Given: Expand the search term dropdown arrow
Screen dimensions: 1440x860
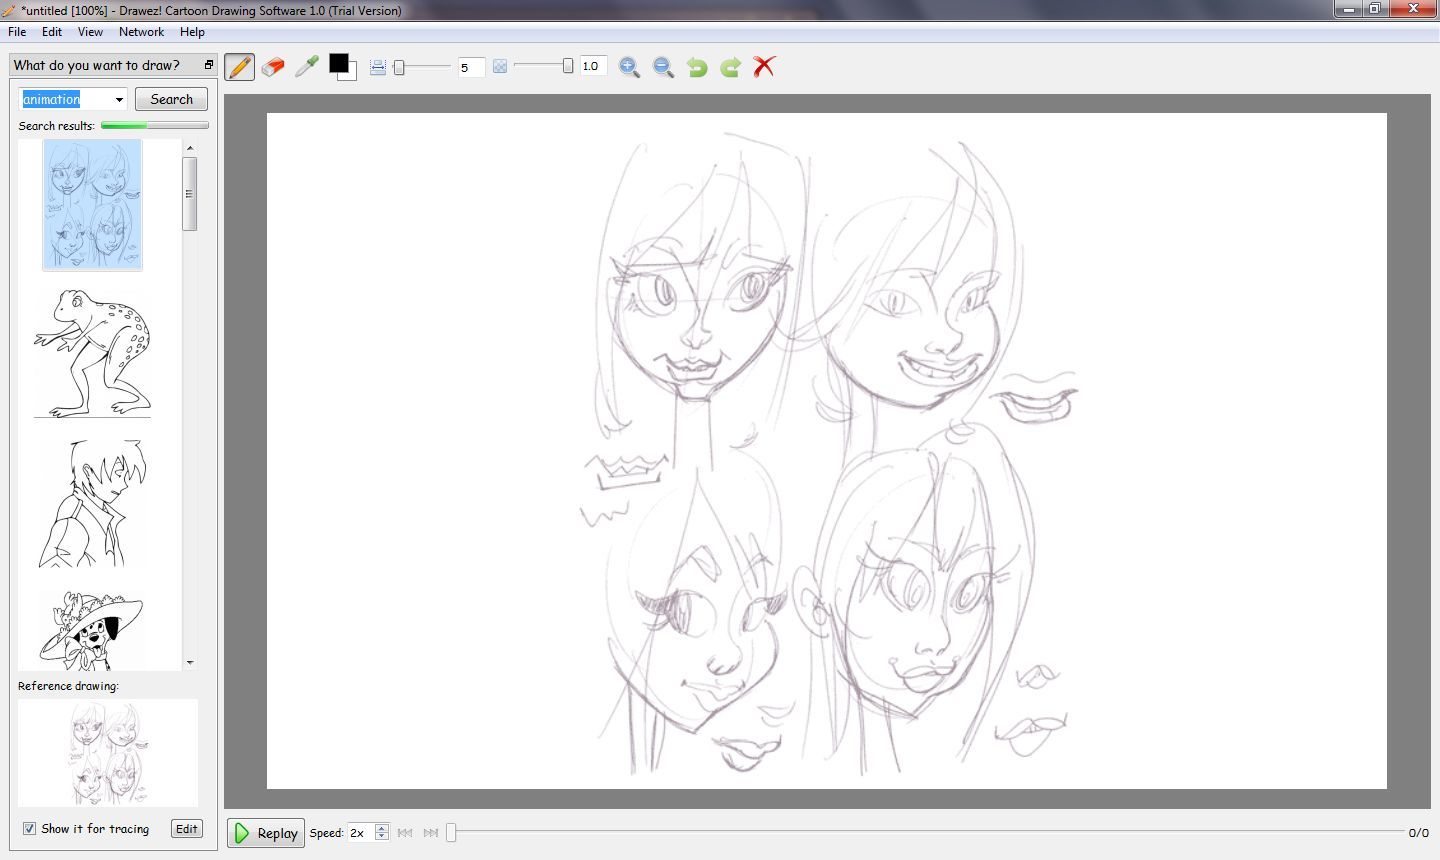Looking at the screenshot, I should click(119, 100).
